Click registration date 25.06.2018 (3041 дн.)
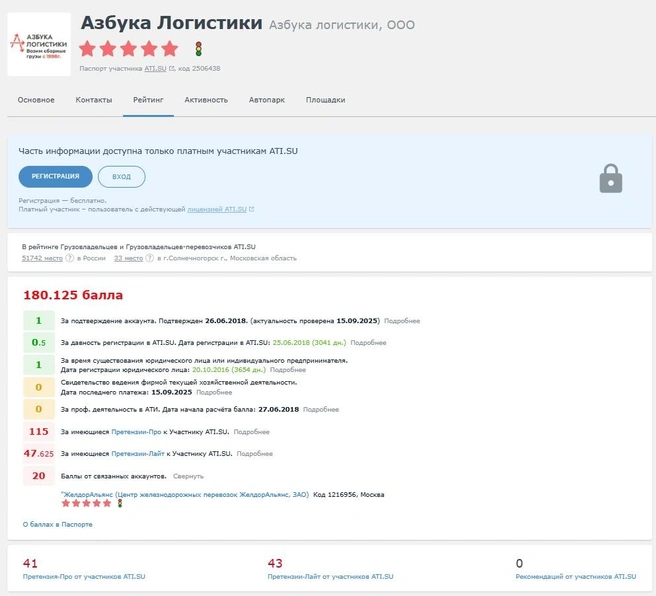 pos(309,343)
